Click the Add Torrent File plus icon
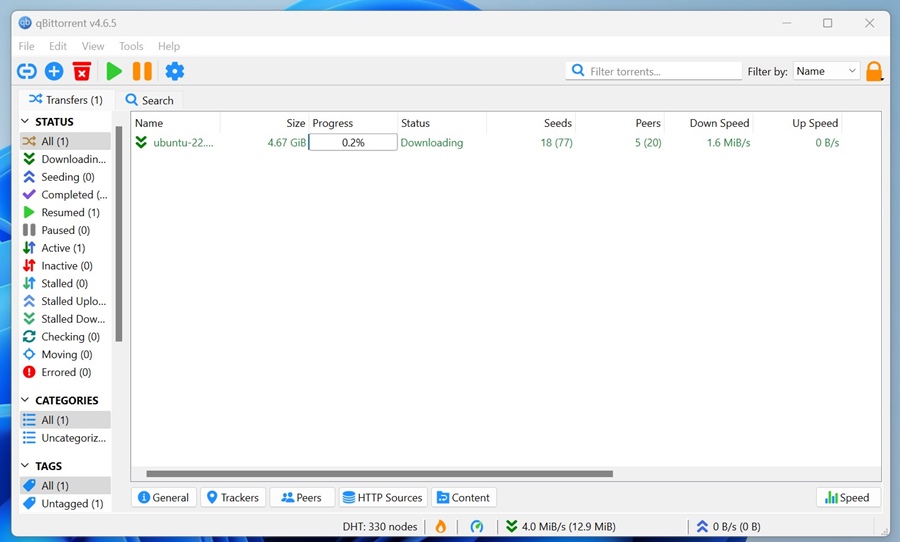Screen dimensions: 900x542 (54, 71)
